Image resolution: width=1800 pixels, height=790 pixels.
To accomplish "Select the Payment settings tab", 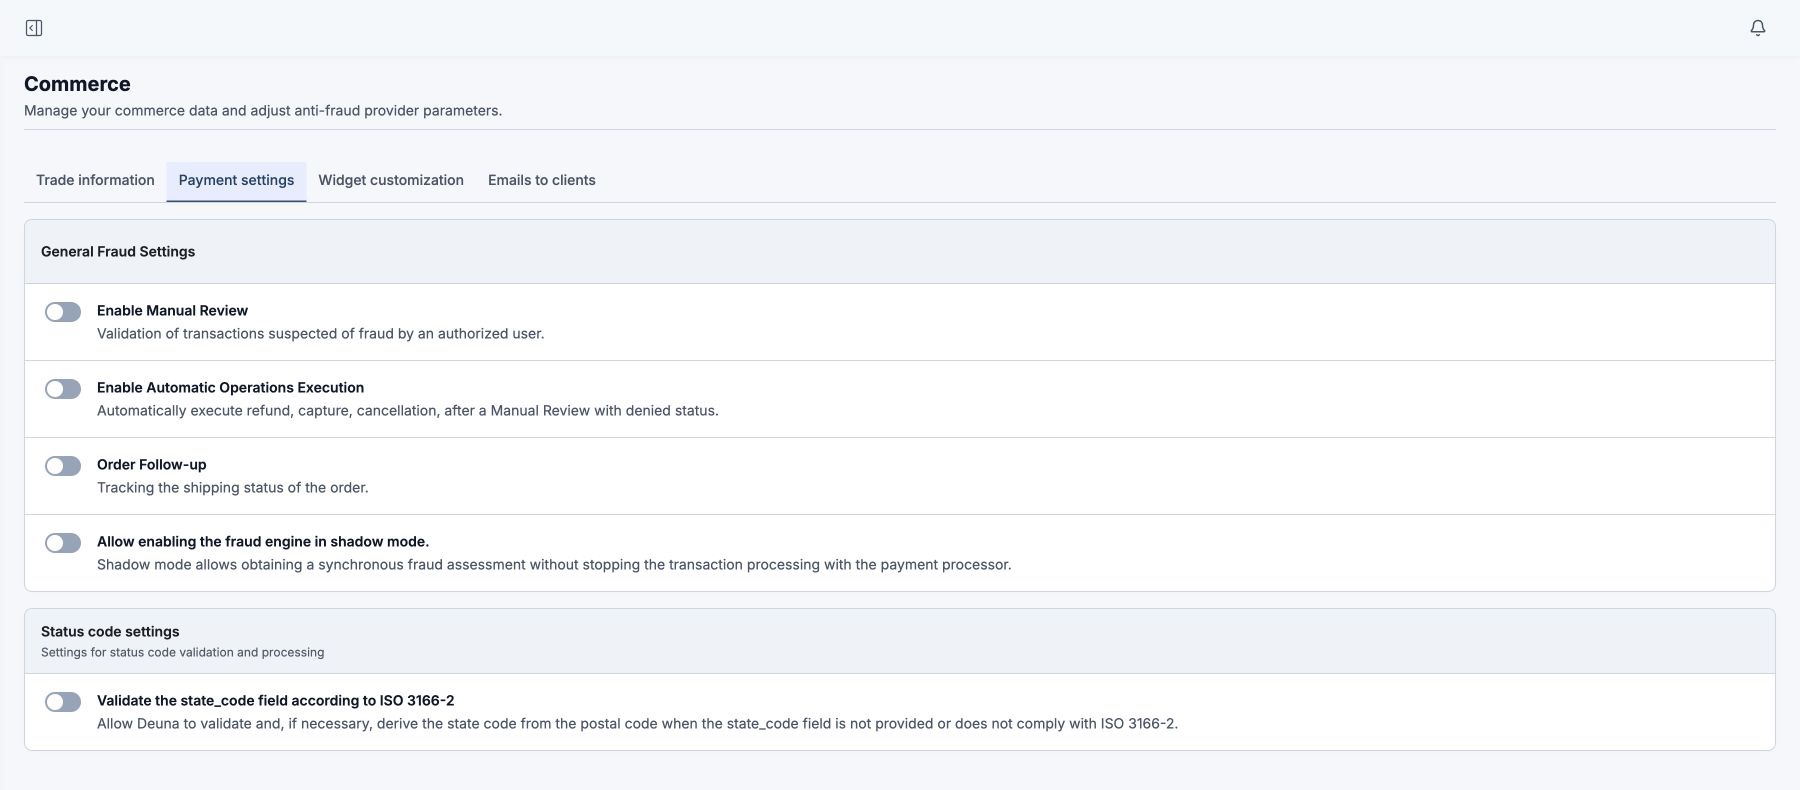I will tap(236, 180).
